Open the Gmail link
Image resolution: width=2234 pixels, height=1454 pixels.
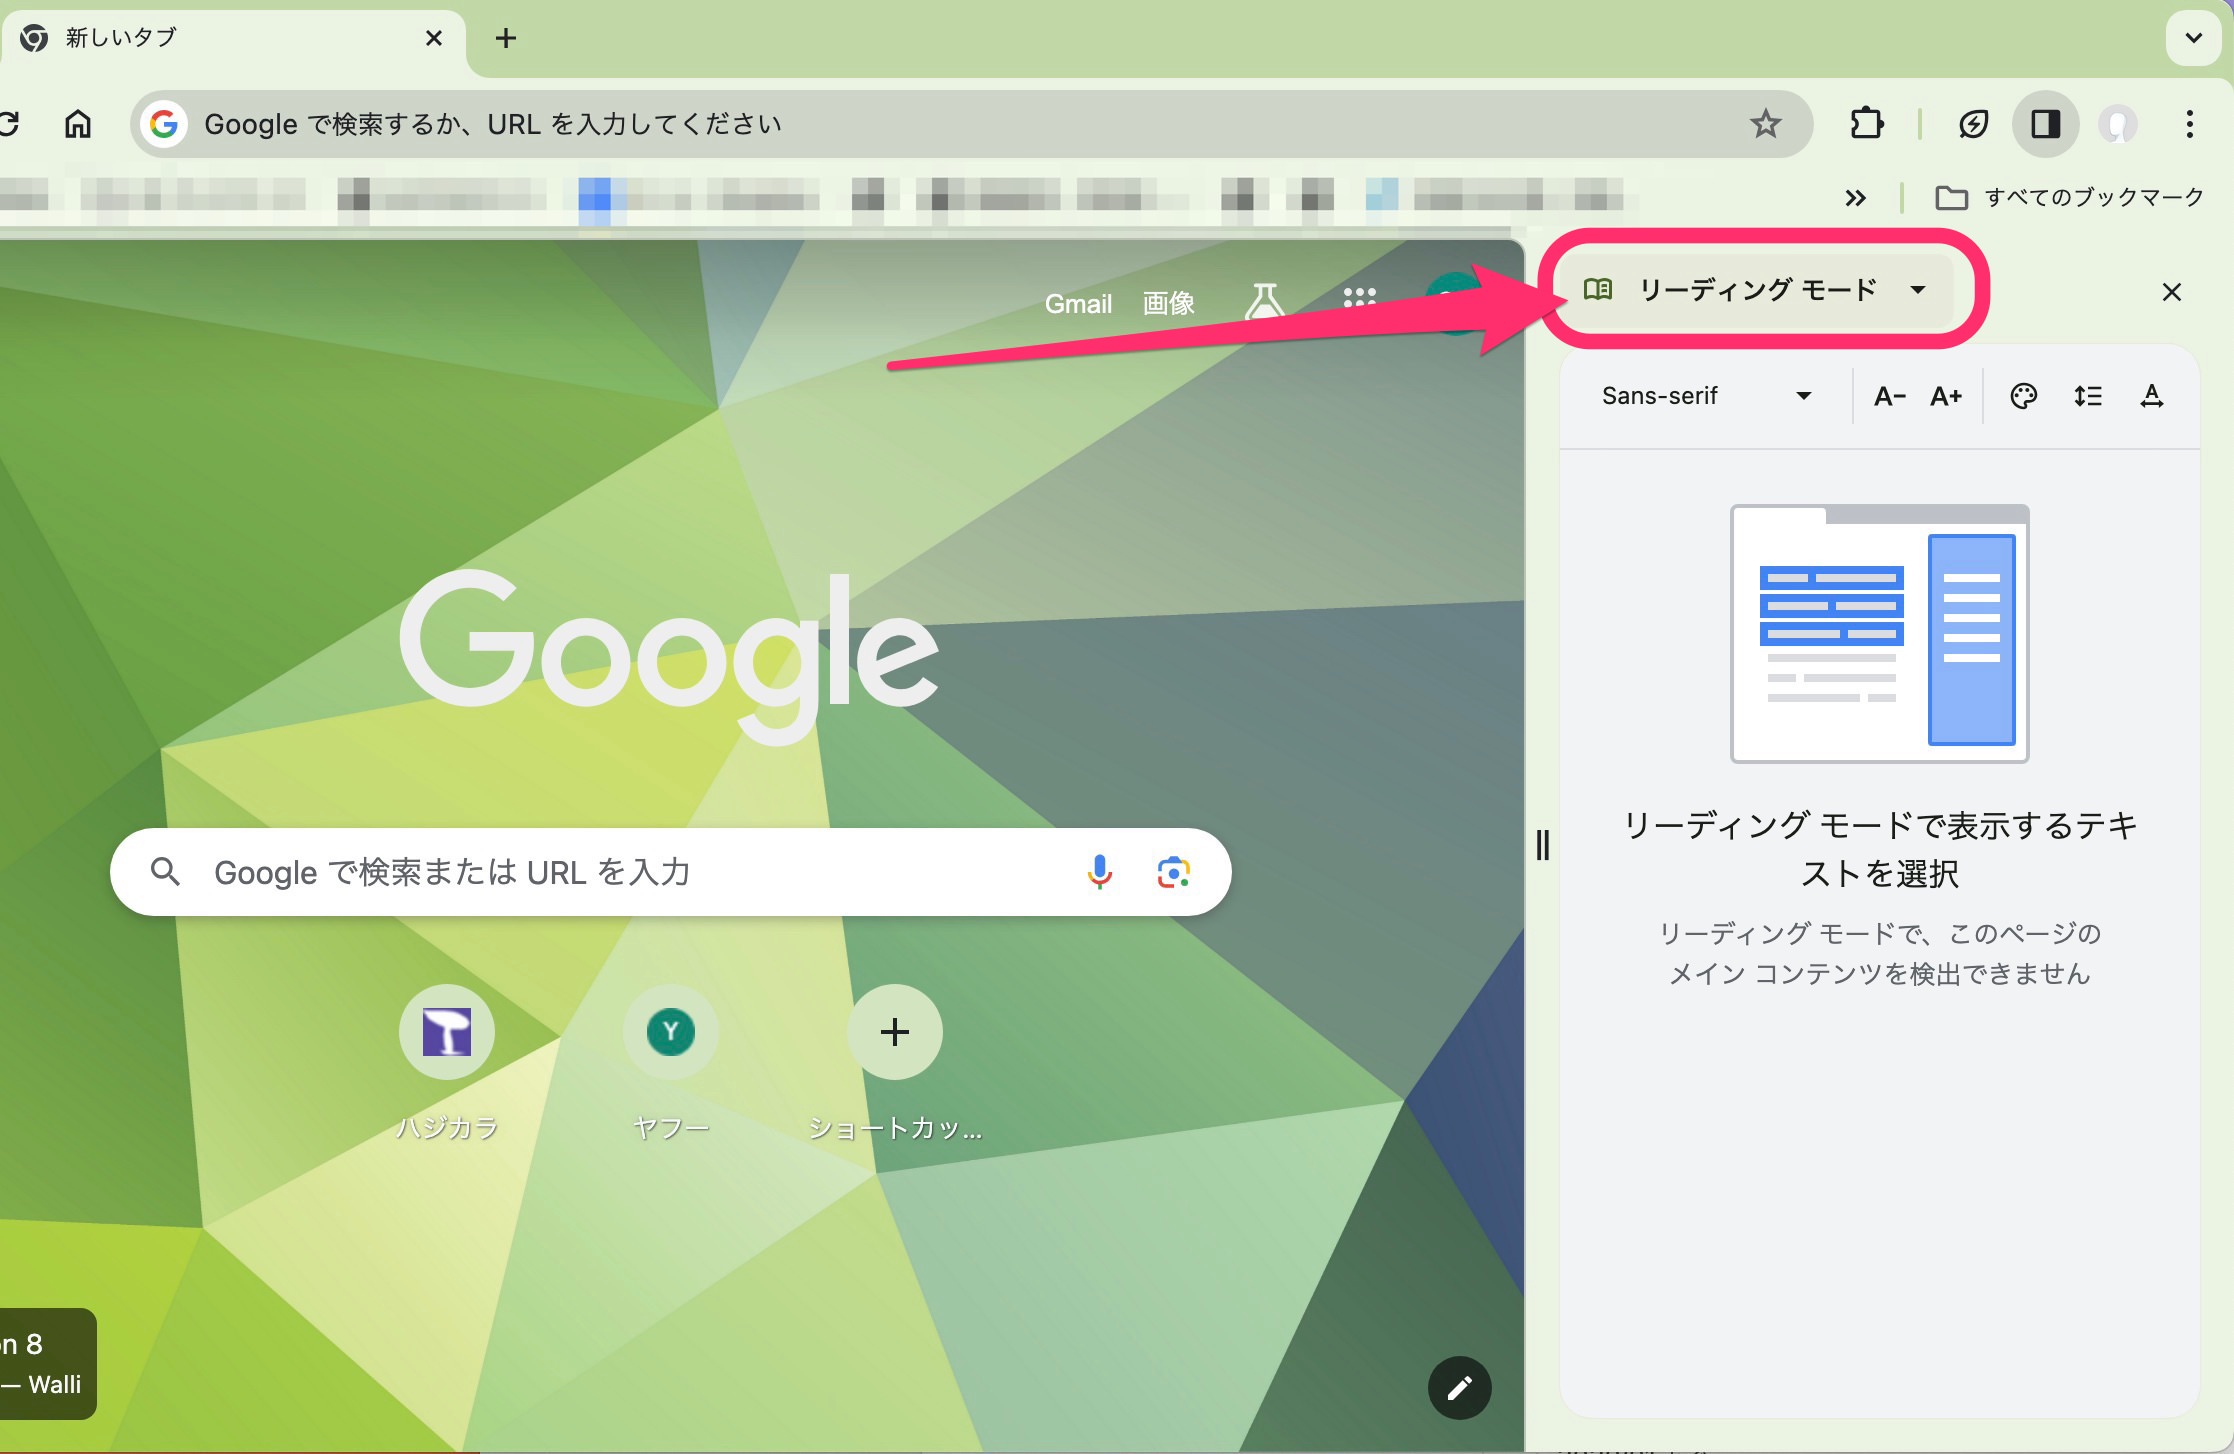click(1078, 304)
